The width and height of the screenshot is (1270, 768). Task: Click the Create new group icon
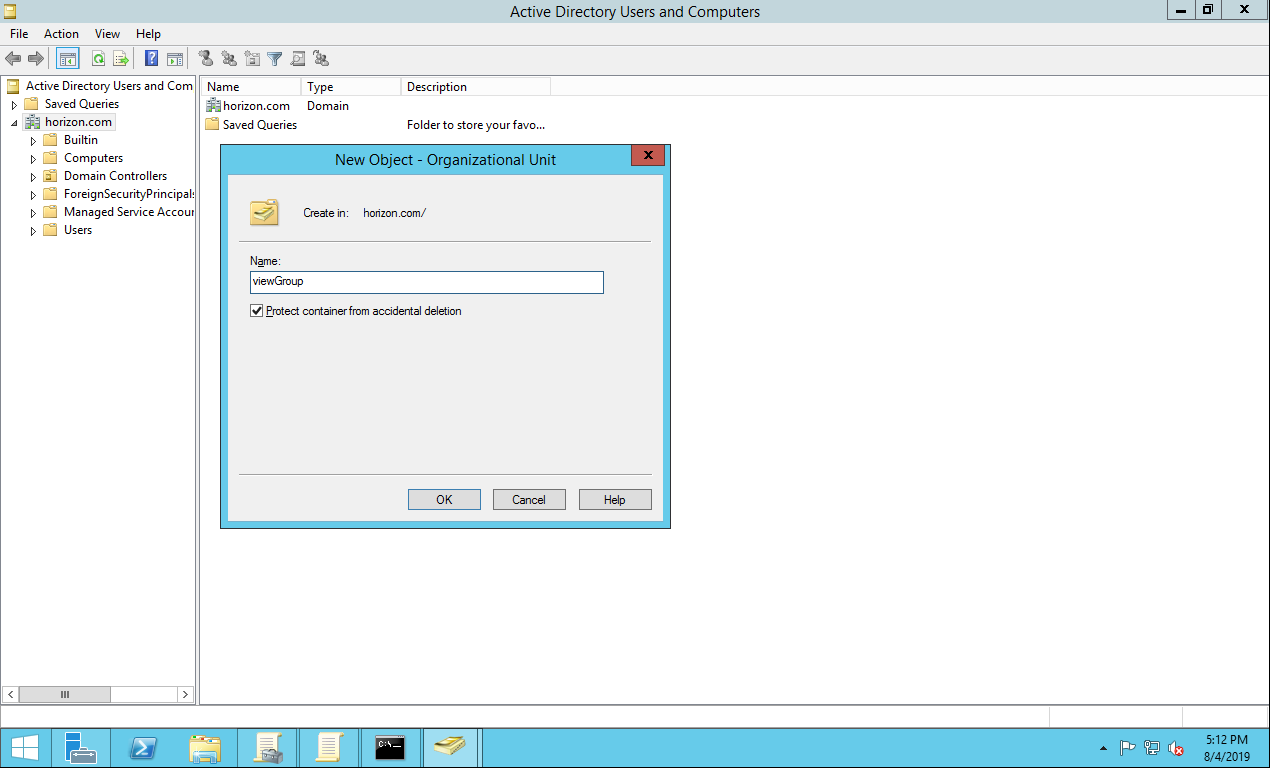coord(229,59)
